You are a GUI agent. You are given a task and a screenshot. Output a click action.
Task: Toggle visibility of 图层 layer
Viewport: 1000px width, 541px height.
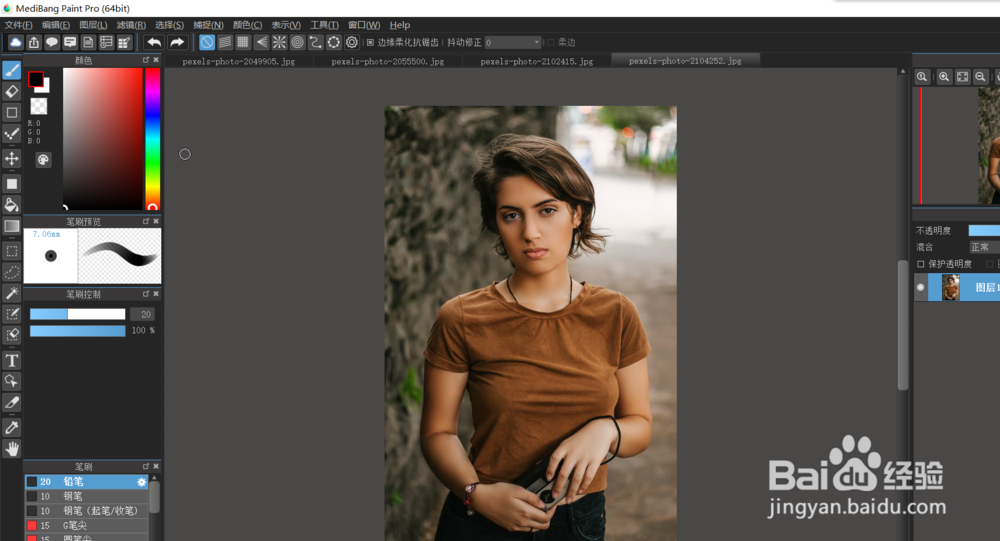pos(920,287)
